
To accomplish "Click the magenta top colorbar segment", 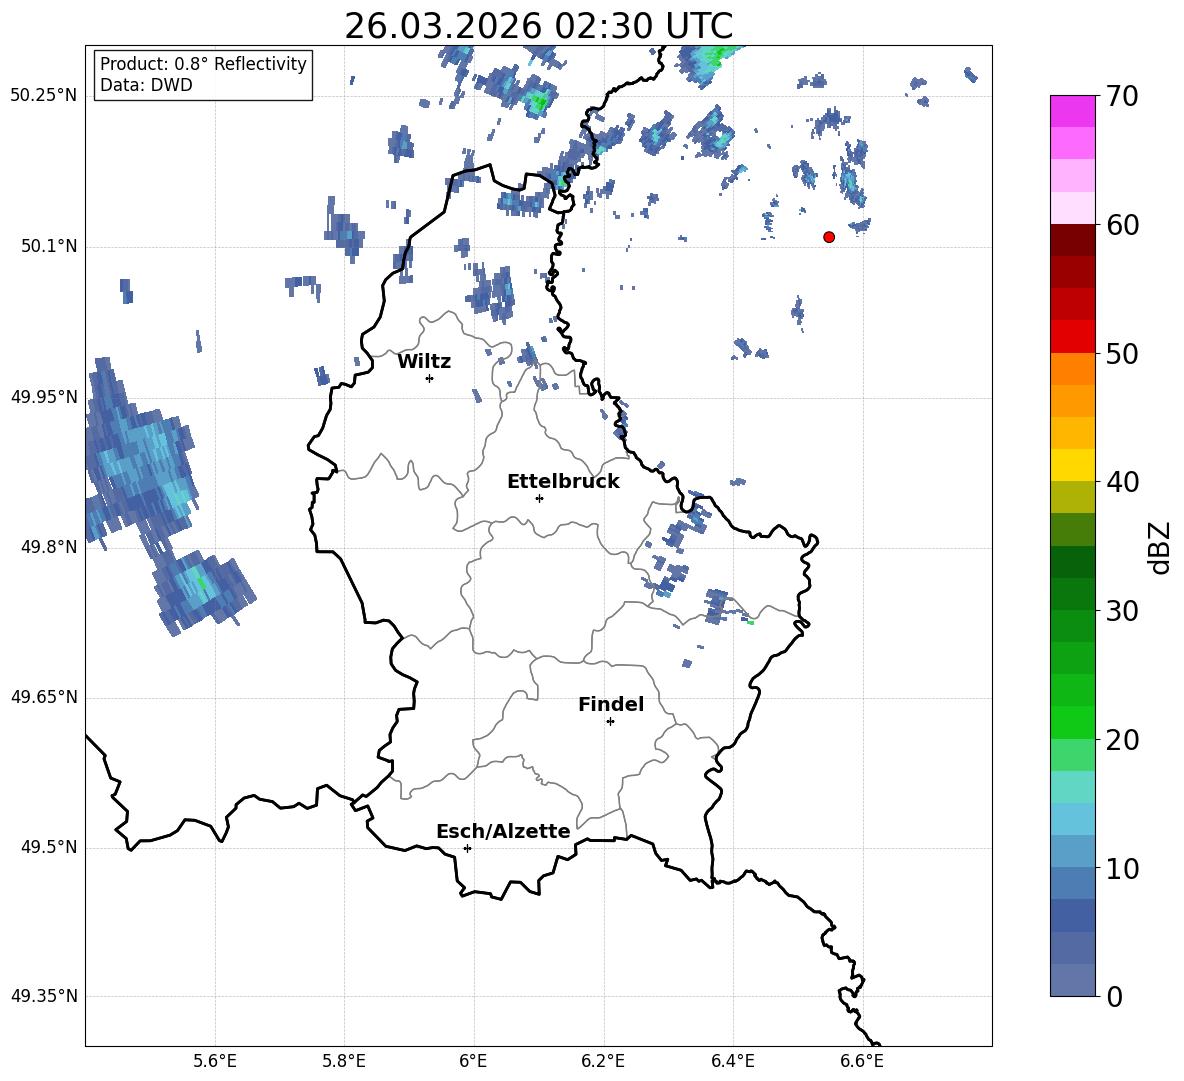I will click(x=1072, y=111).
